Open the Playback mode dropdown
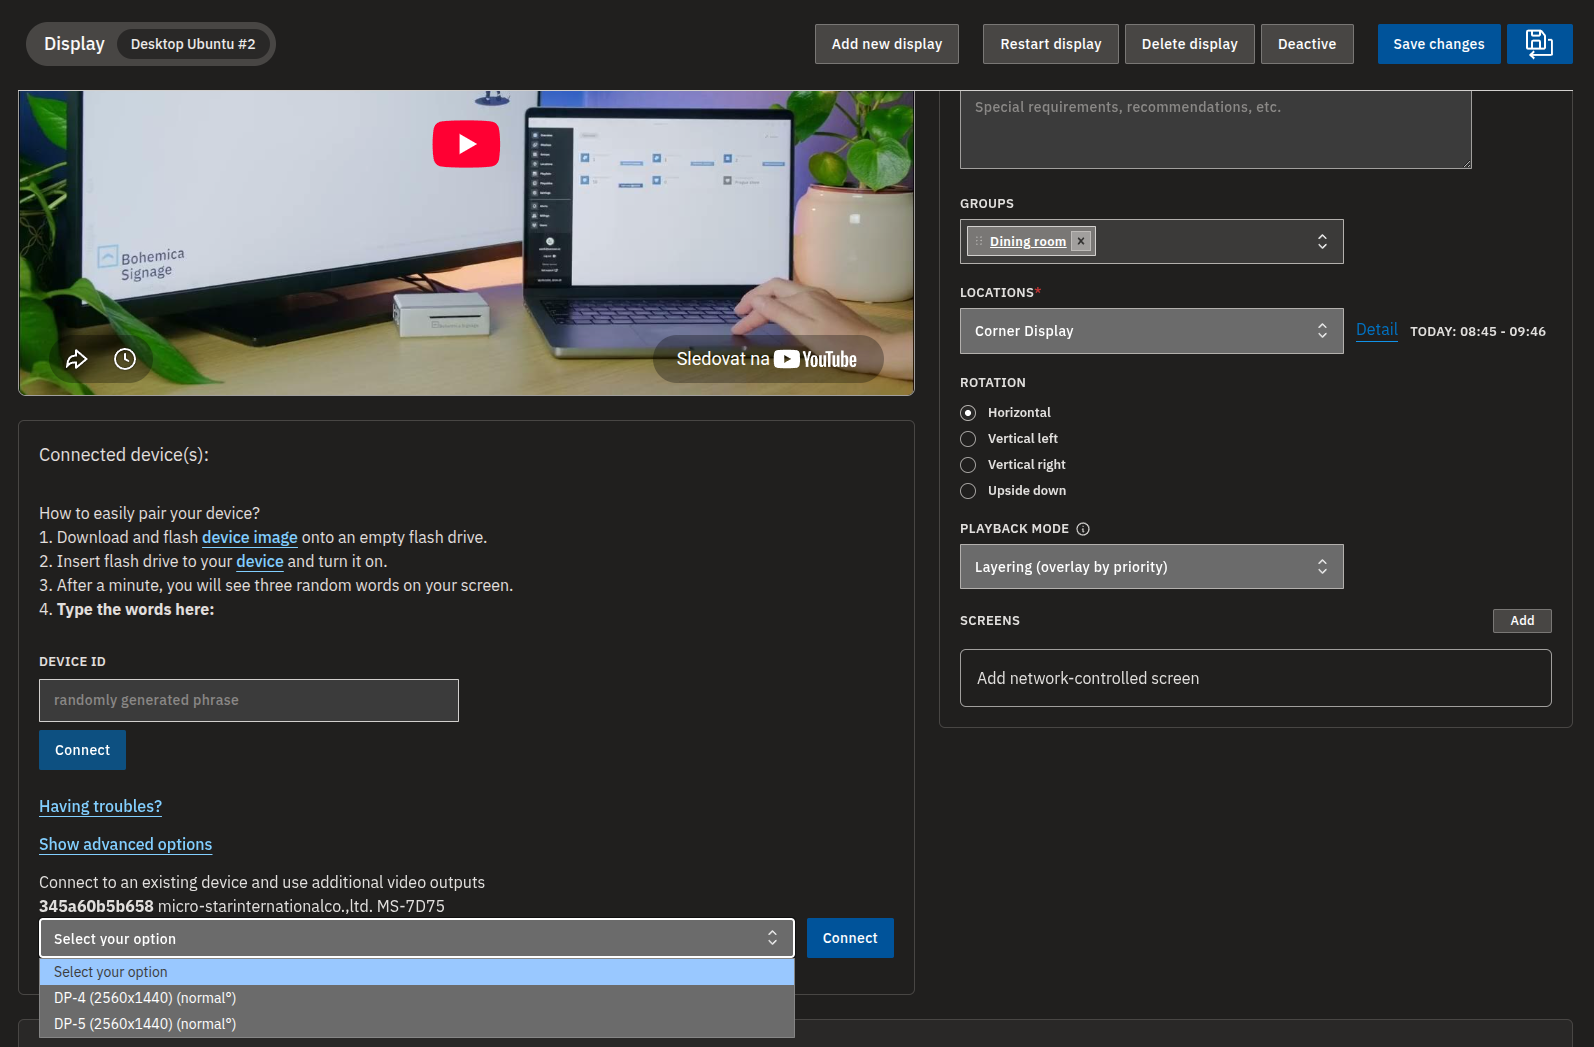The image size is (1594, 1047). pyautogui.click(x=1151, y=567)
